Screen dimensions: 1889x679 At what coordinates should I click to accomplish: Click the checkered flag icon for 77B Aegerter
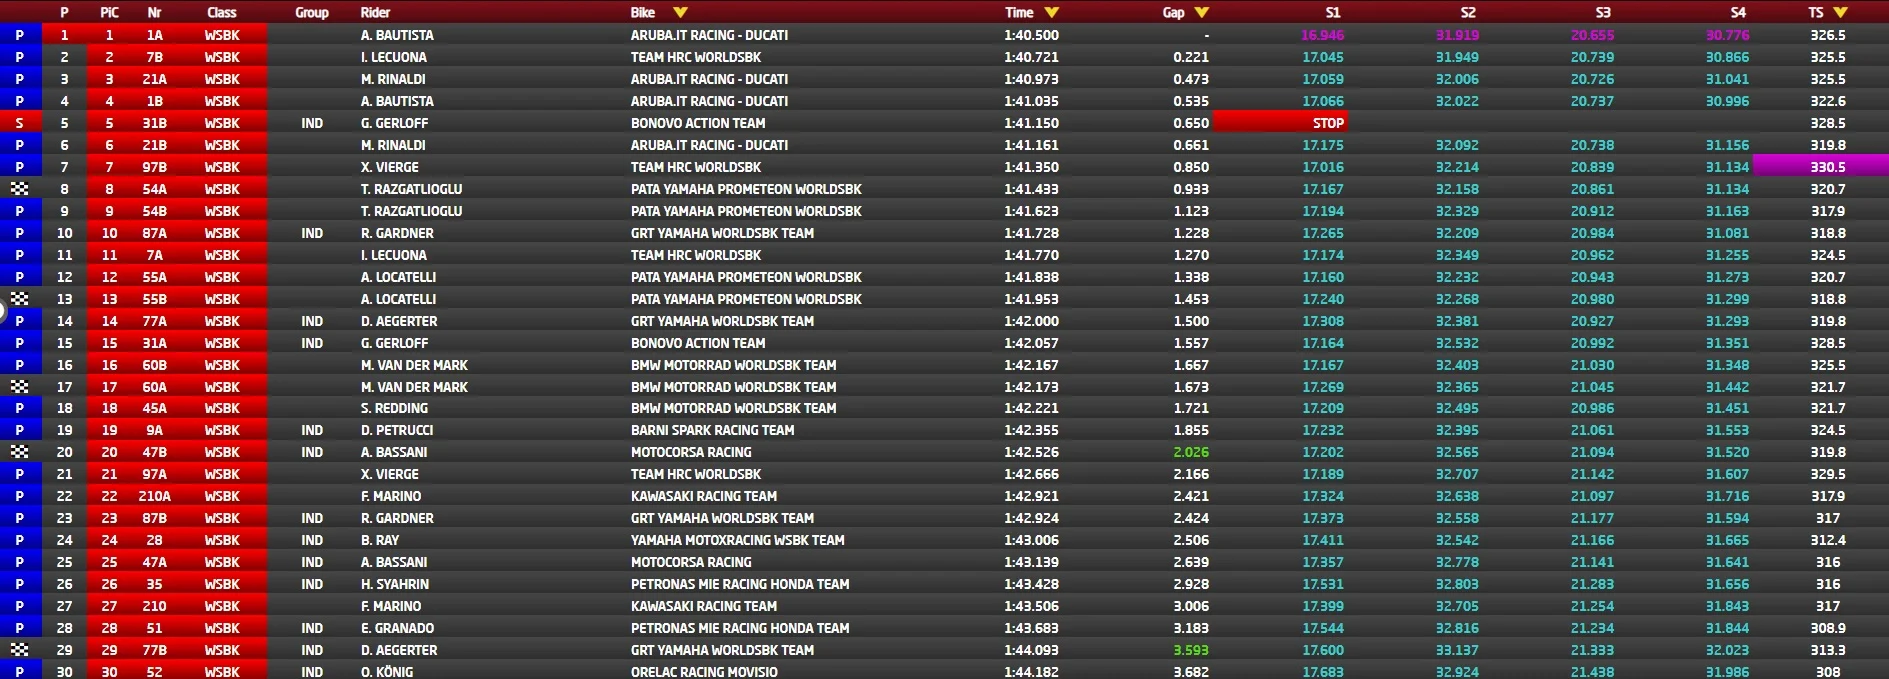tap(19, 650)
